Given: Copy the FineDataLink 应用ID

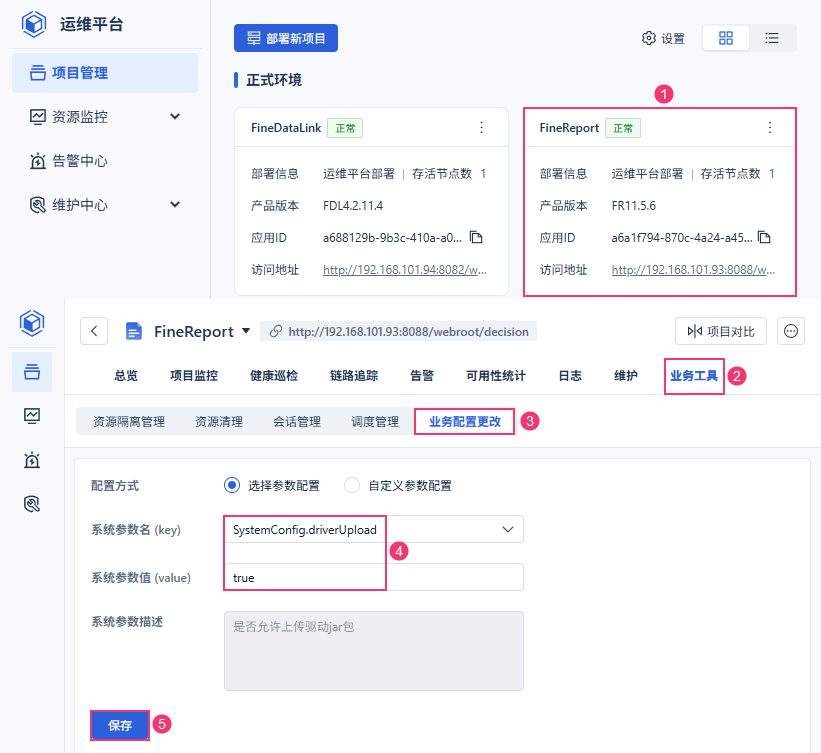Looking at the screenshot, I should click(475, 237).
